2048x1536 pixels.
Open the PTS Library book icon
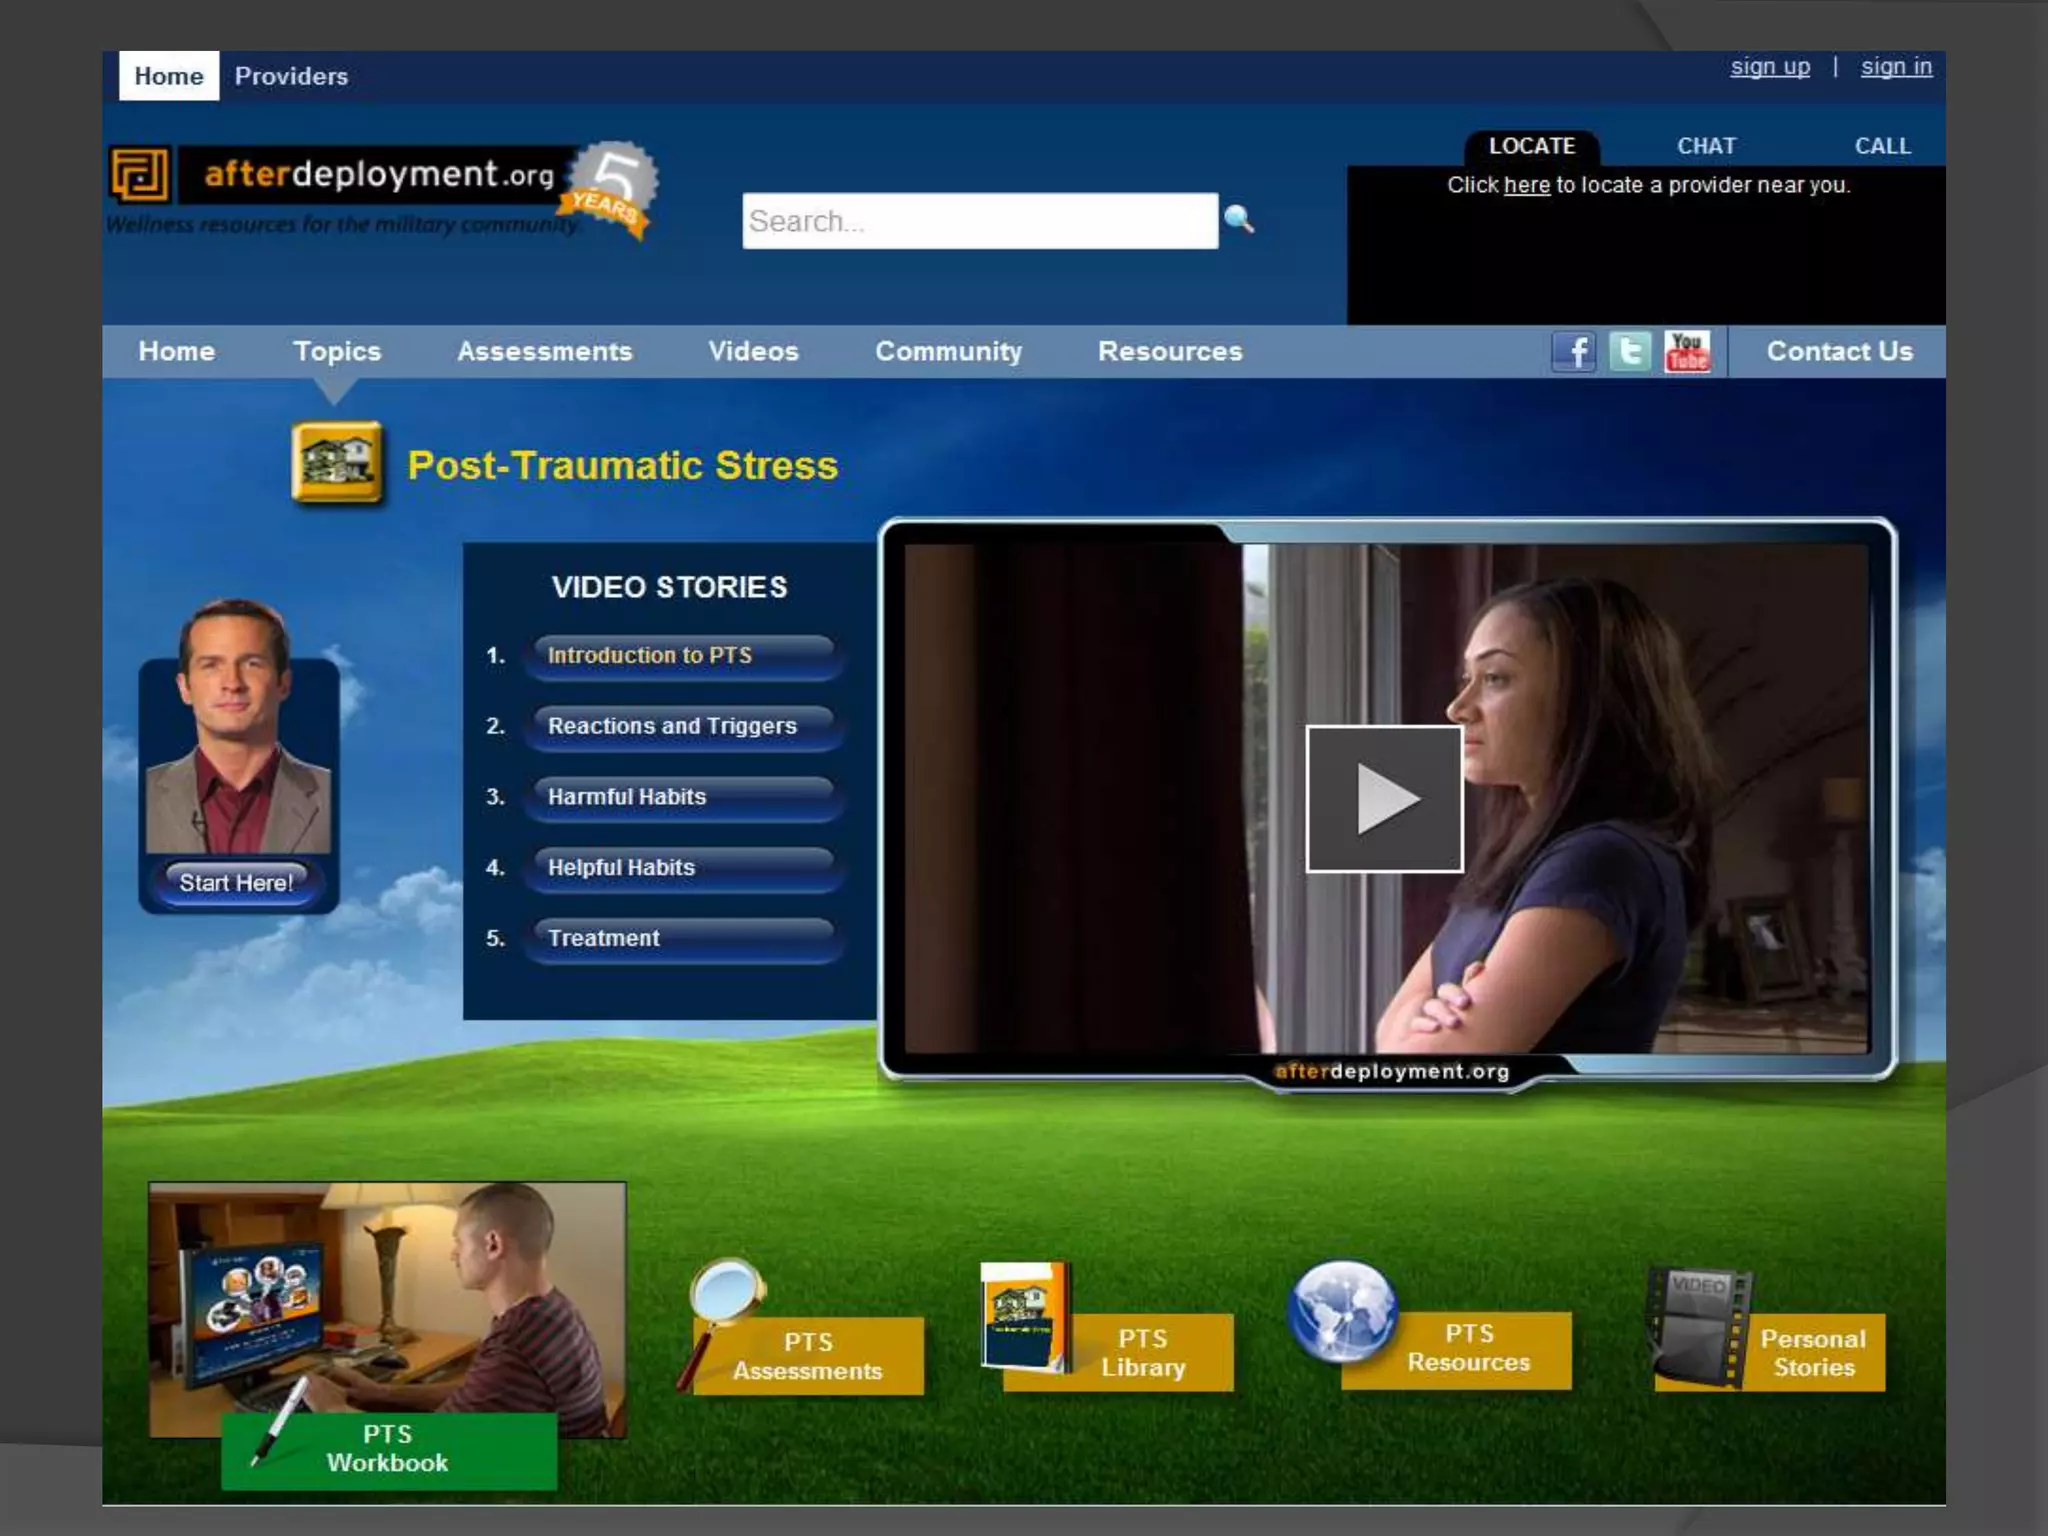(x=1025, y=1316)
